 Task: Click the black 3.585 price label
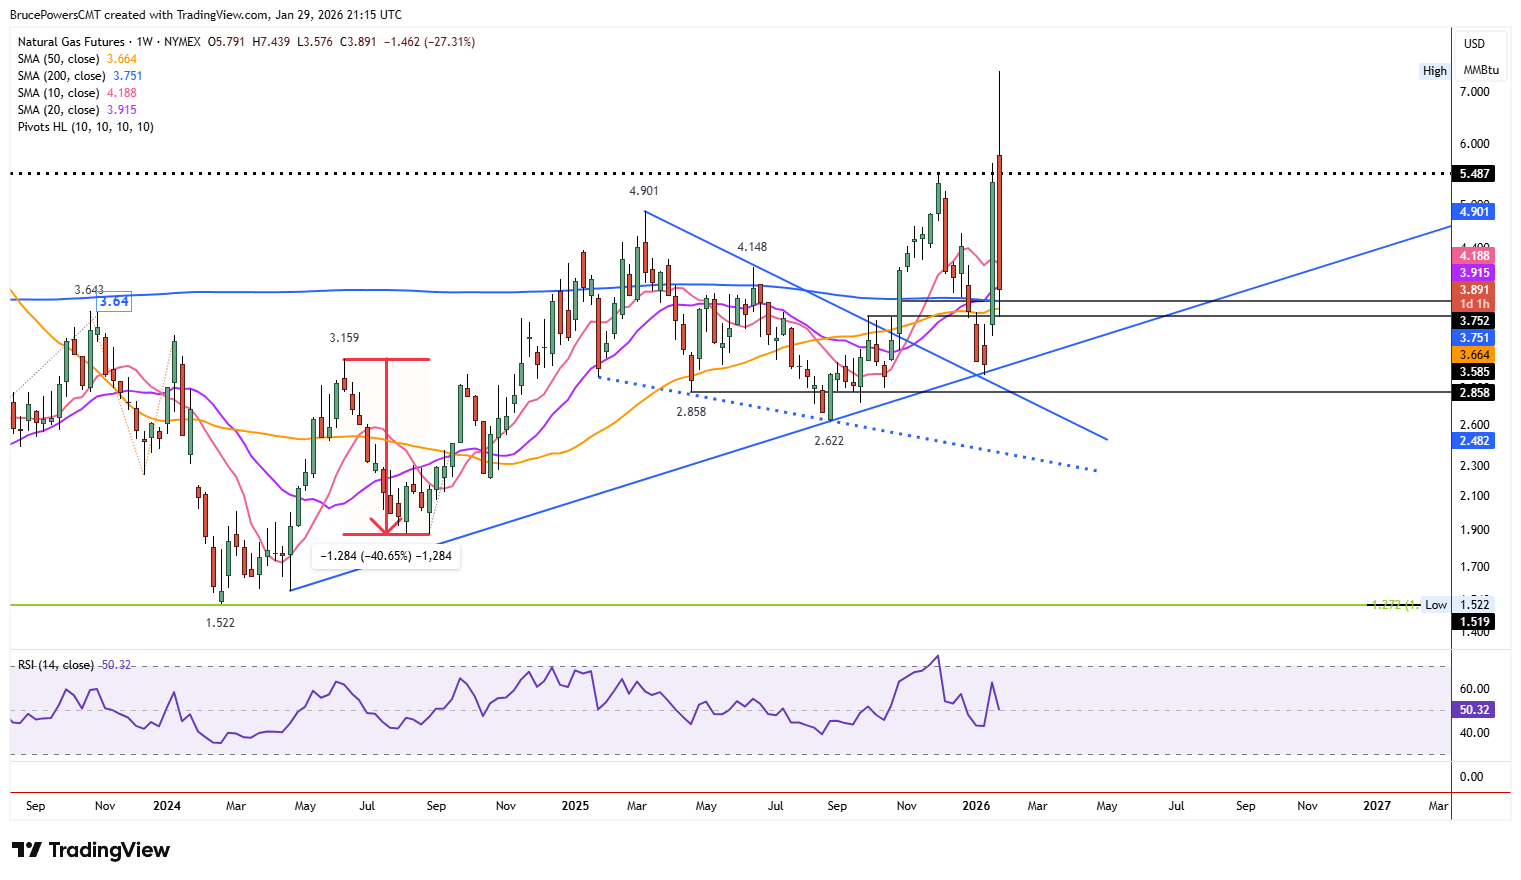pyautogui.click(x=1474, y=372)
